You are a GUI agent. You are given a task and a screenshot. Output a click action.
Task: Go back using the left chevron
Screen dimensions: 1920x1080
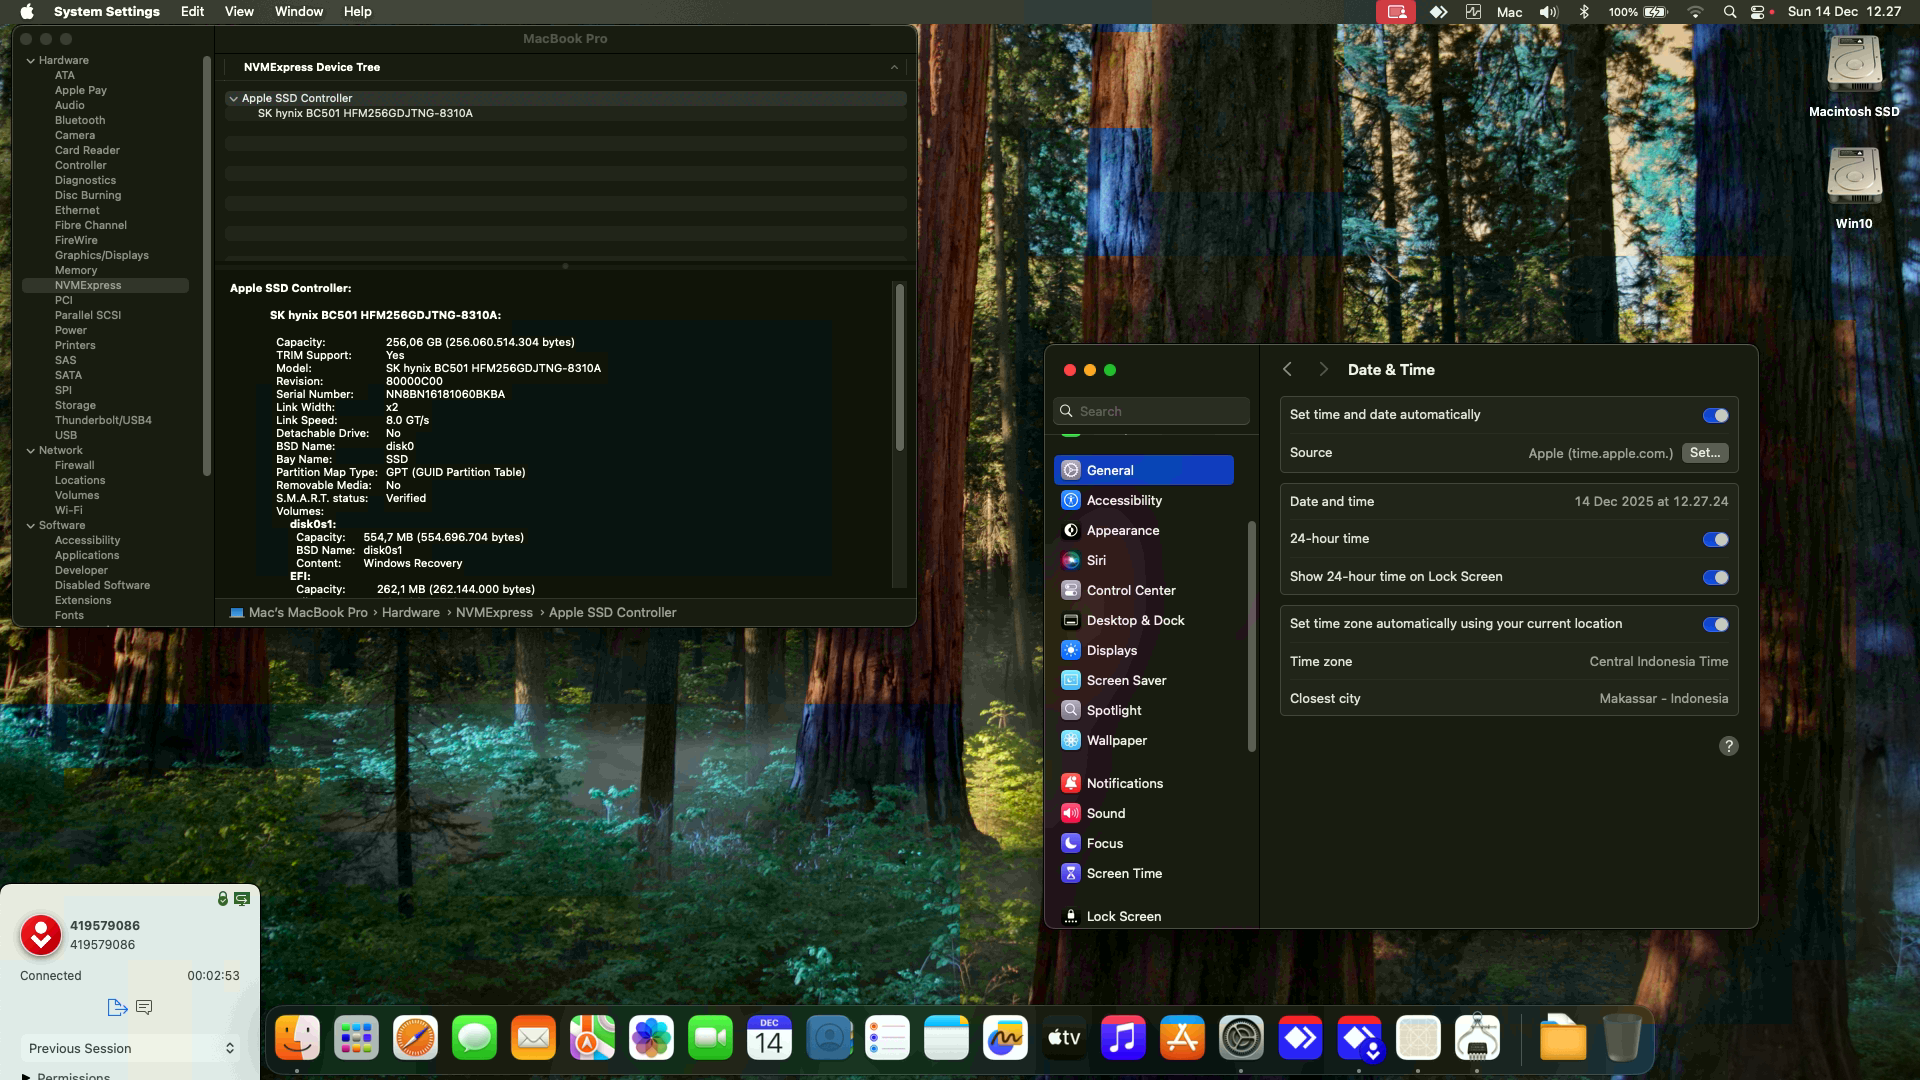[1288, 369]
